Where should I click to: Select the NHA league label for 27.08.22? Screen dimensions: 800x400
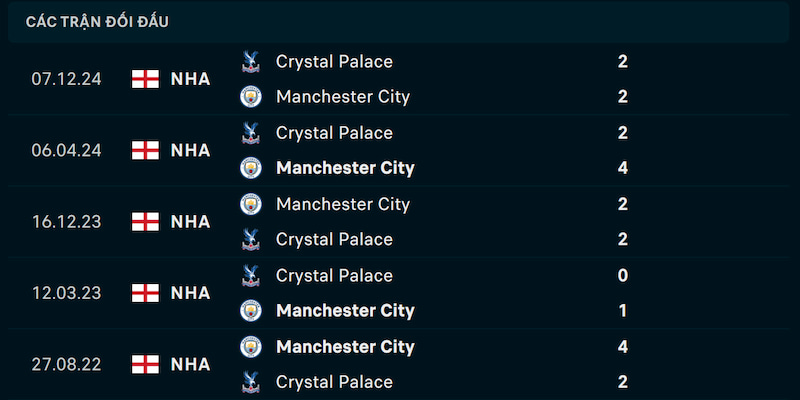(190, 364)
